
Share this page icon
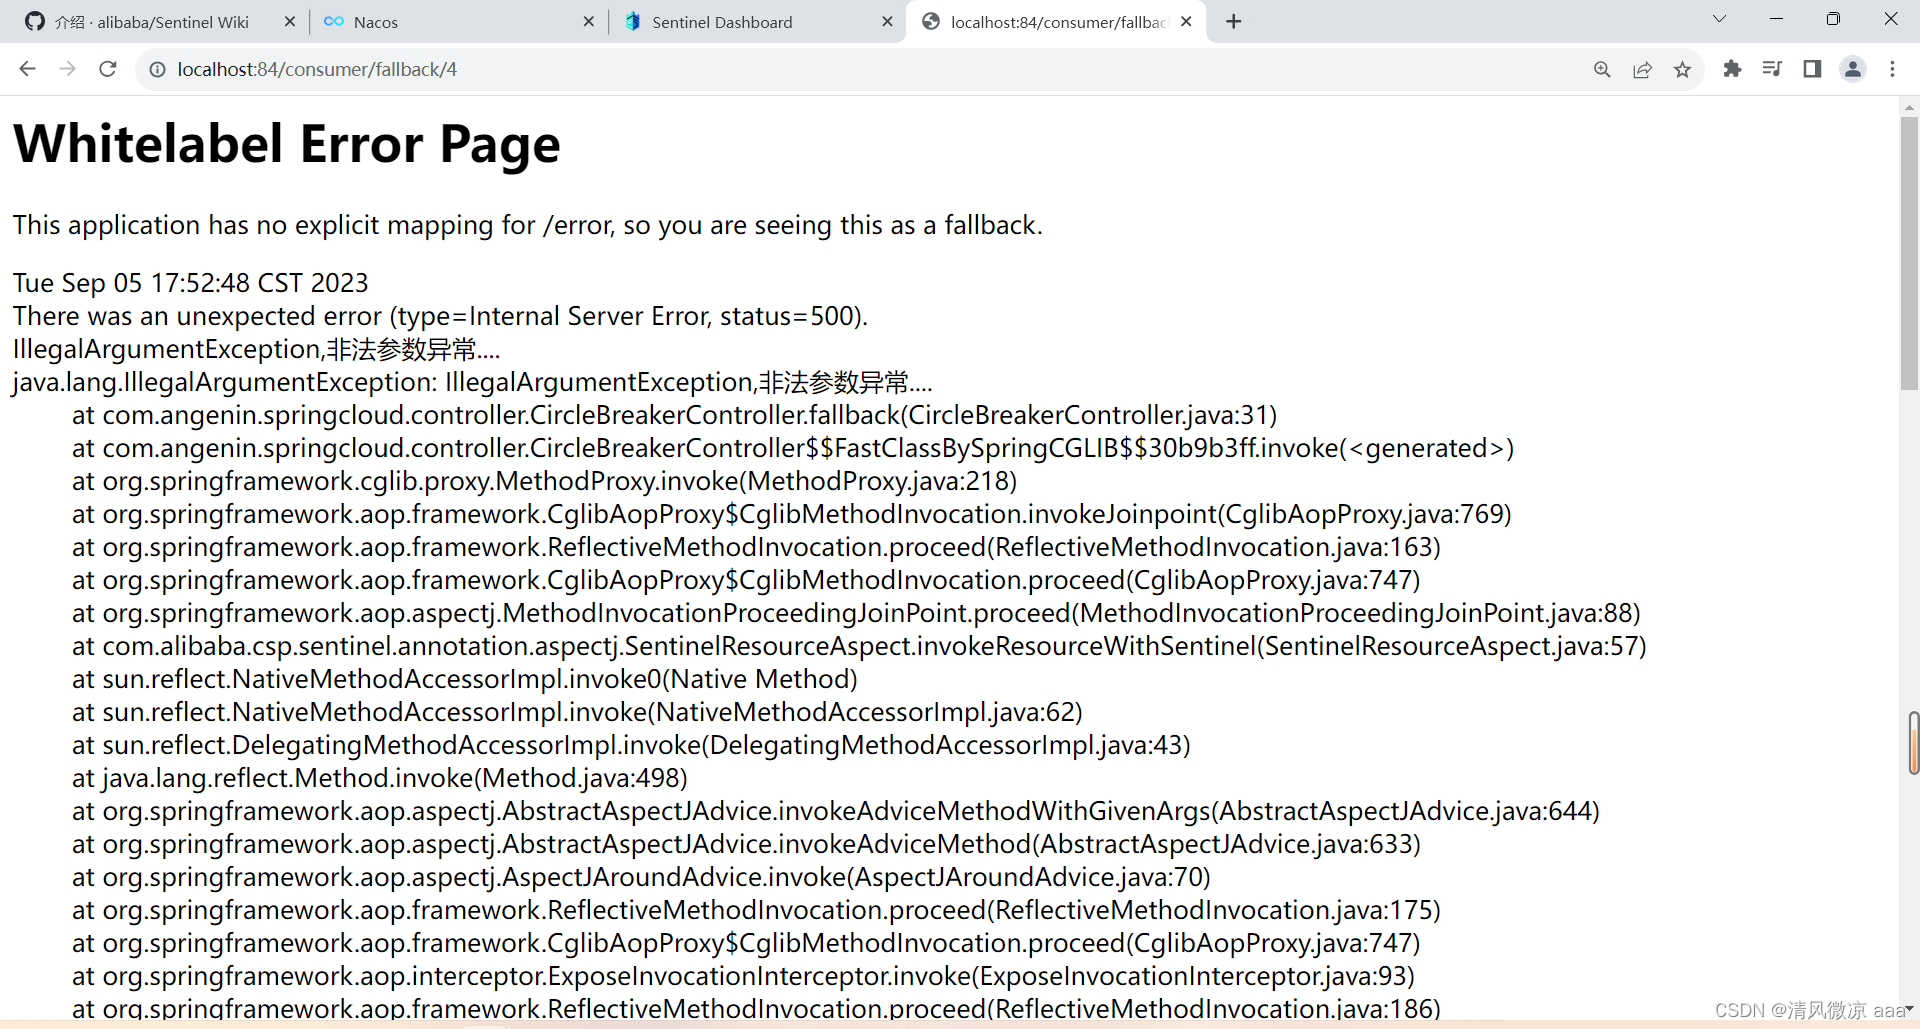point(1642,69)
